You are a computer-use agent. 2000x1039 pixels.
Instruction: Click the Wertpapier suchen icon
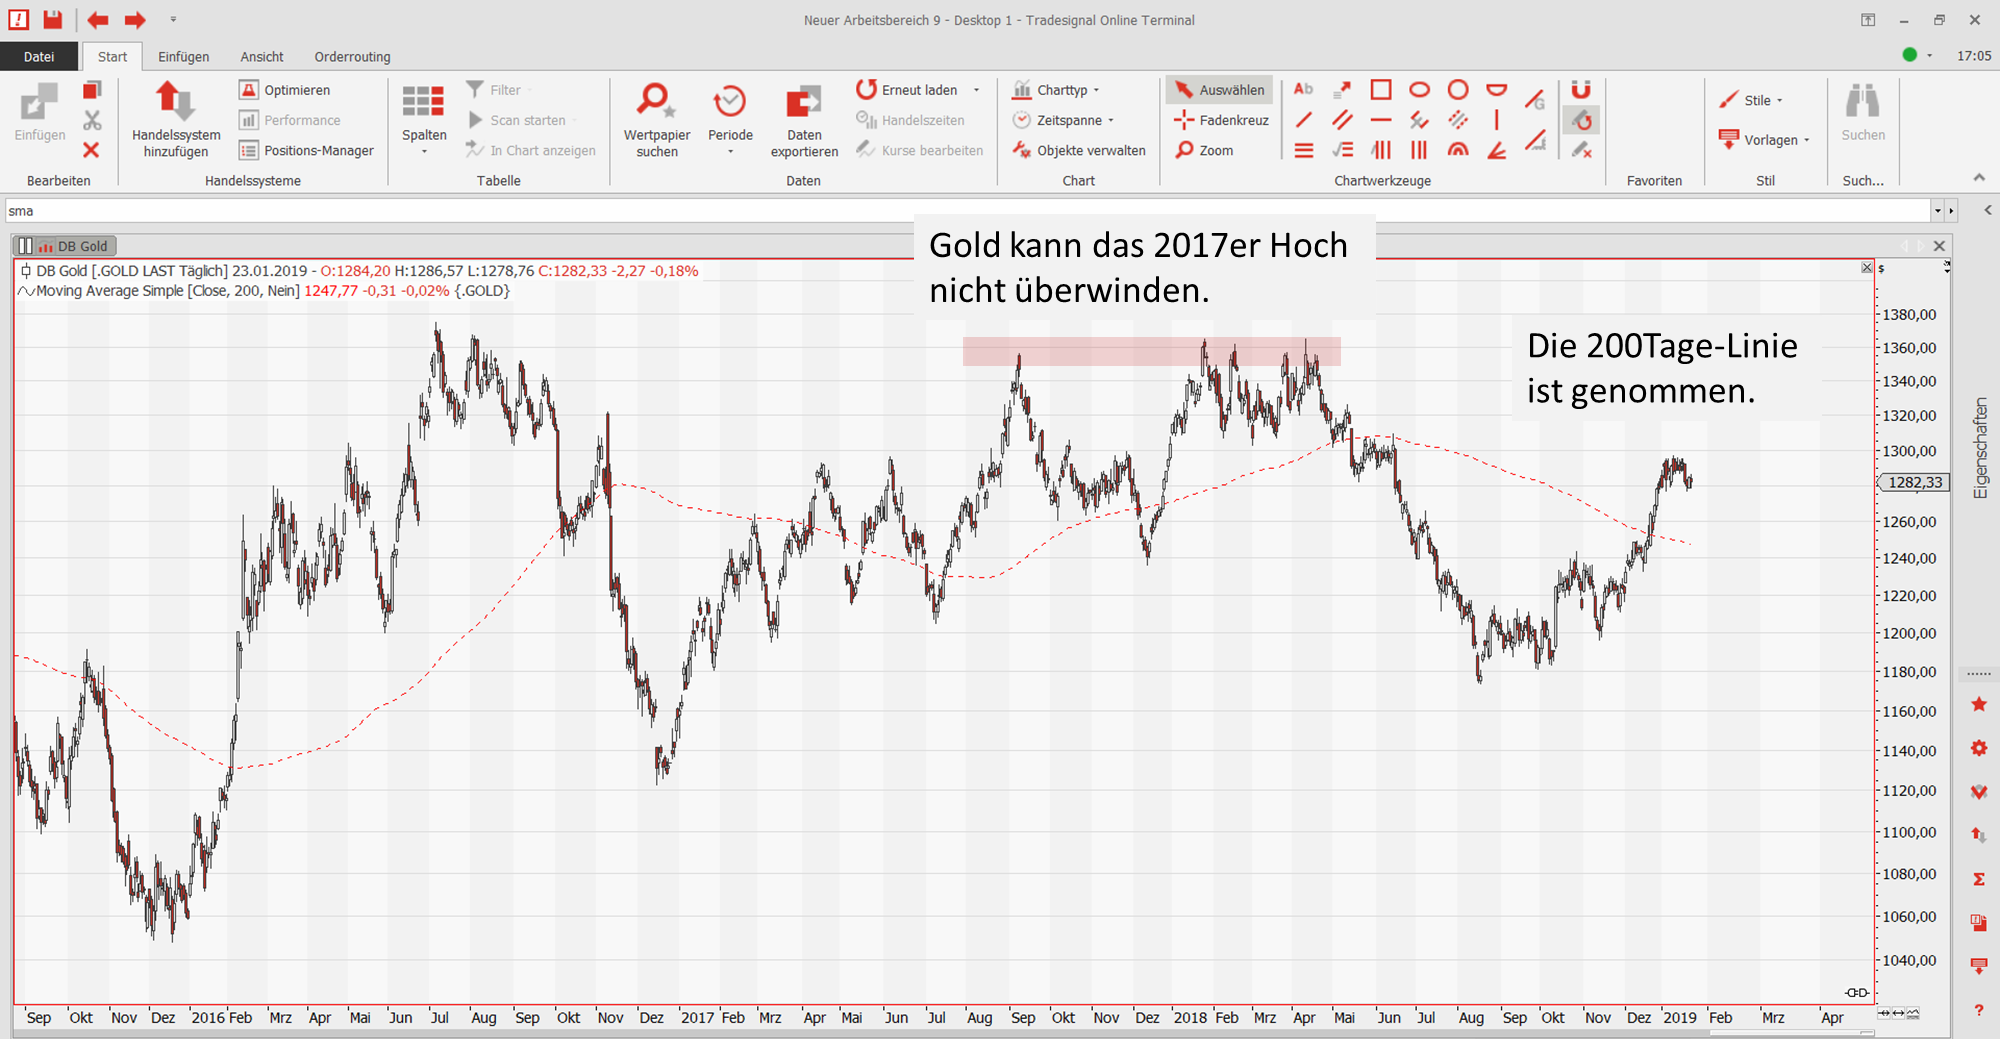[x=656, y=102]
